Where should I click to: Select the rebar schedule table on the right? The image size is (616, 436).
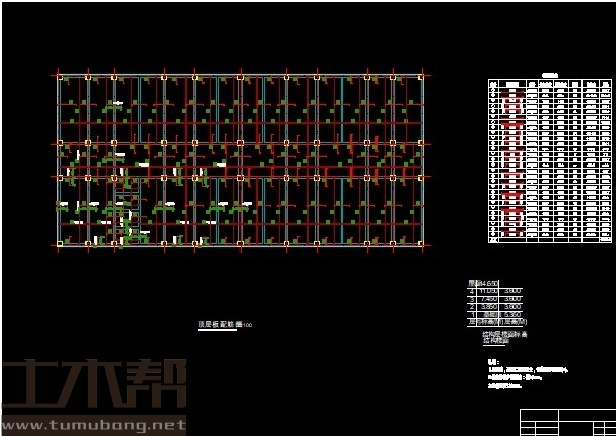[550, 160]
